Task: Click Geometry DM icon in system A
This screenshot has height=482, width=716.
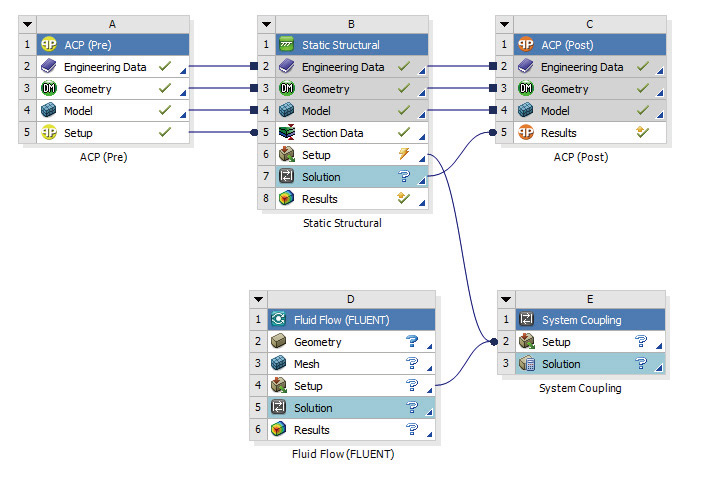Action: point(49,89)
